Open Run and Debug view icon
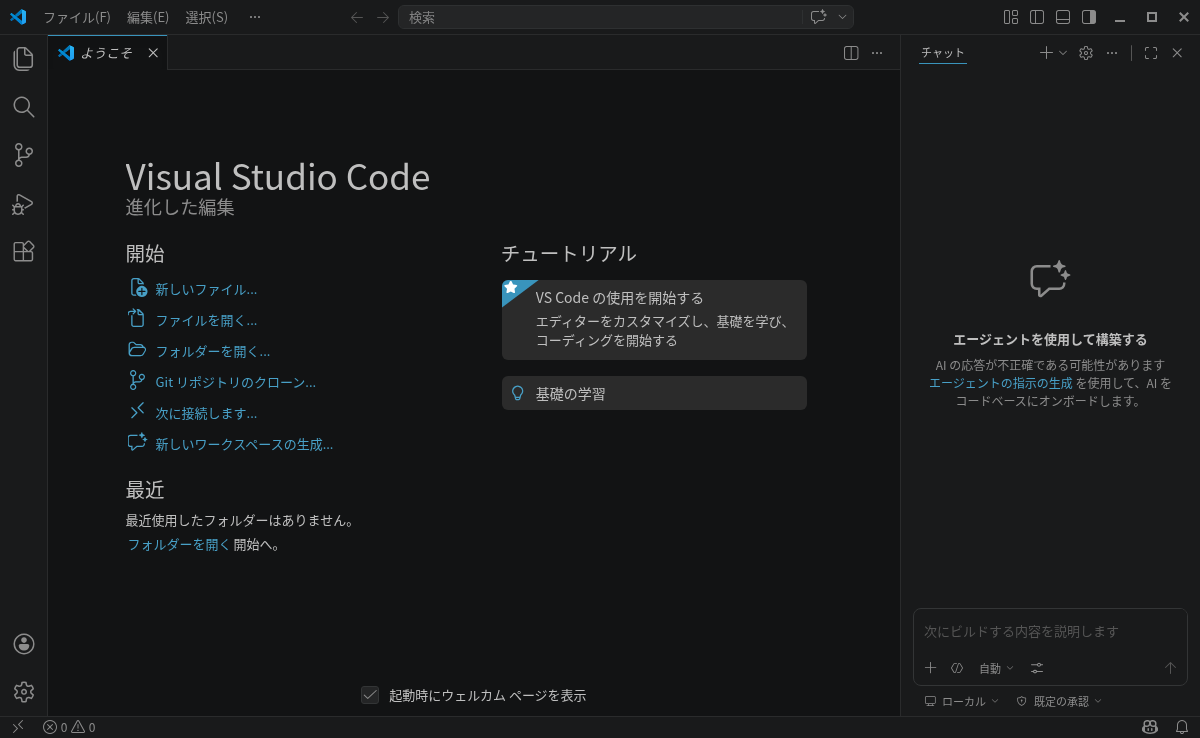Image resolution: width=1200 pixels, height=738 pixels. (x=23, y=204)
